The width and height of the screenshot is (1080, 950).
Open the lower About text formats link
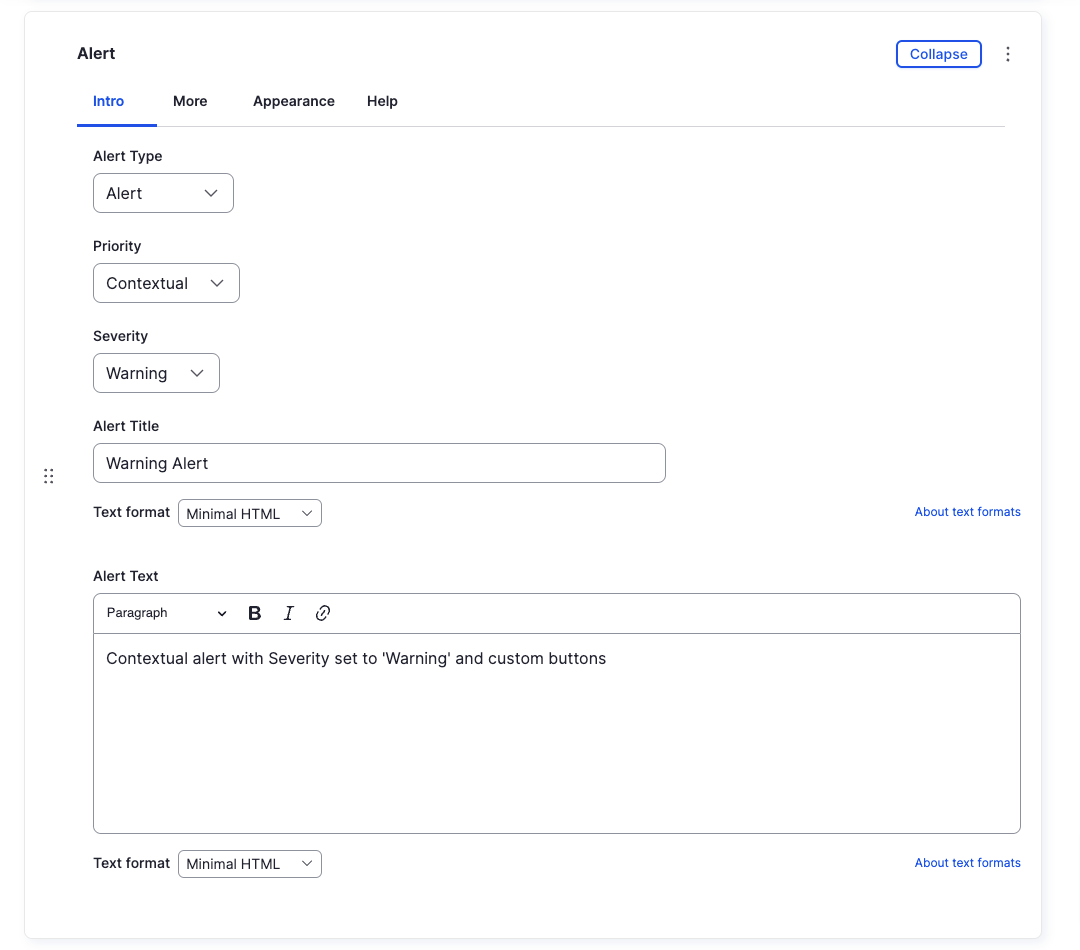click(967, 862)
